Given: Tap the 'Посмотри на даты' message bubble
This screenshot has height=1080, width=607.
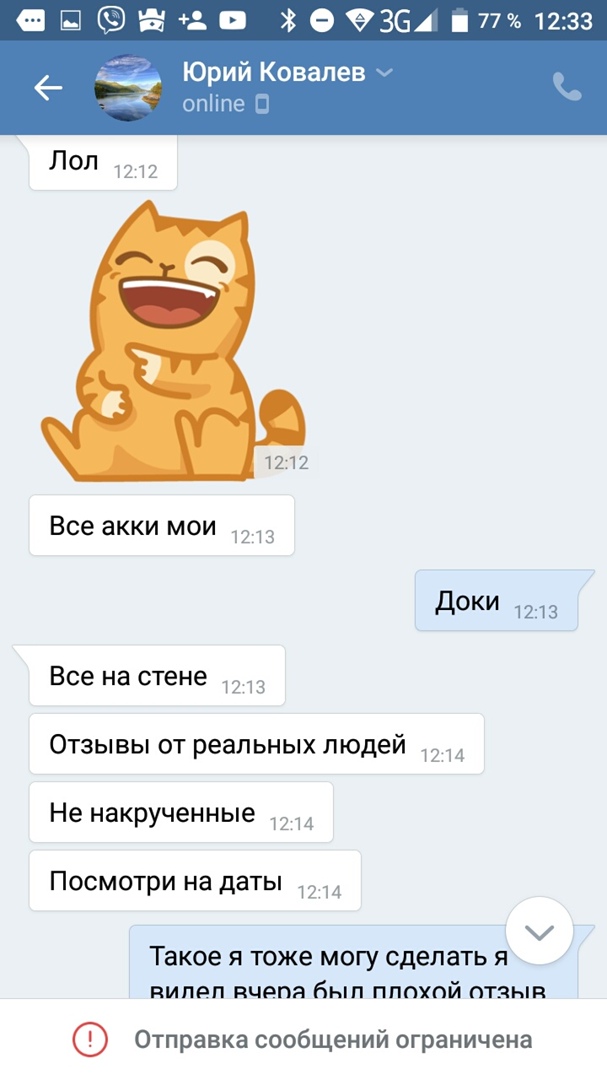Looking at the screenshot, I should coord(195,880).
